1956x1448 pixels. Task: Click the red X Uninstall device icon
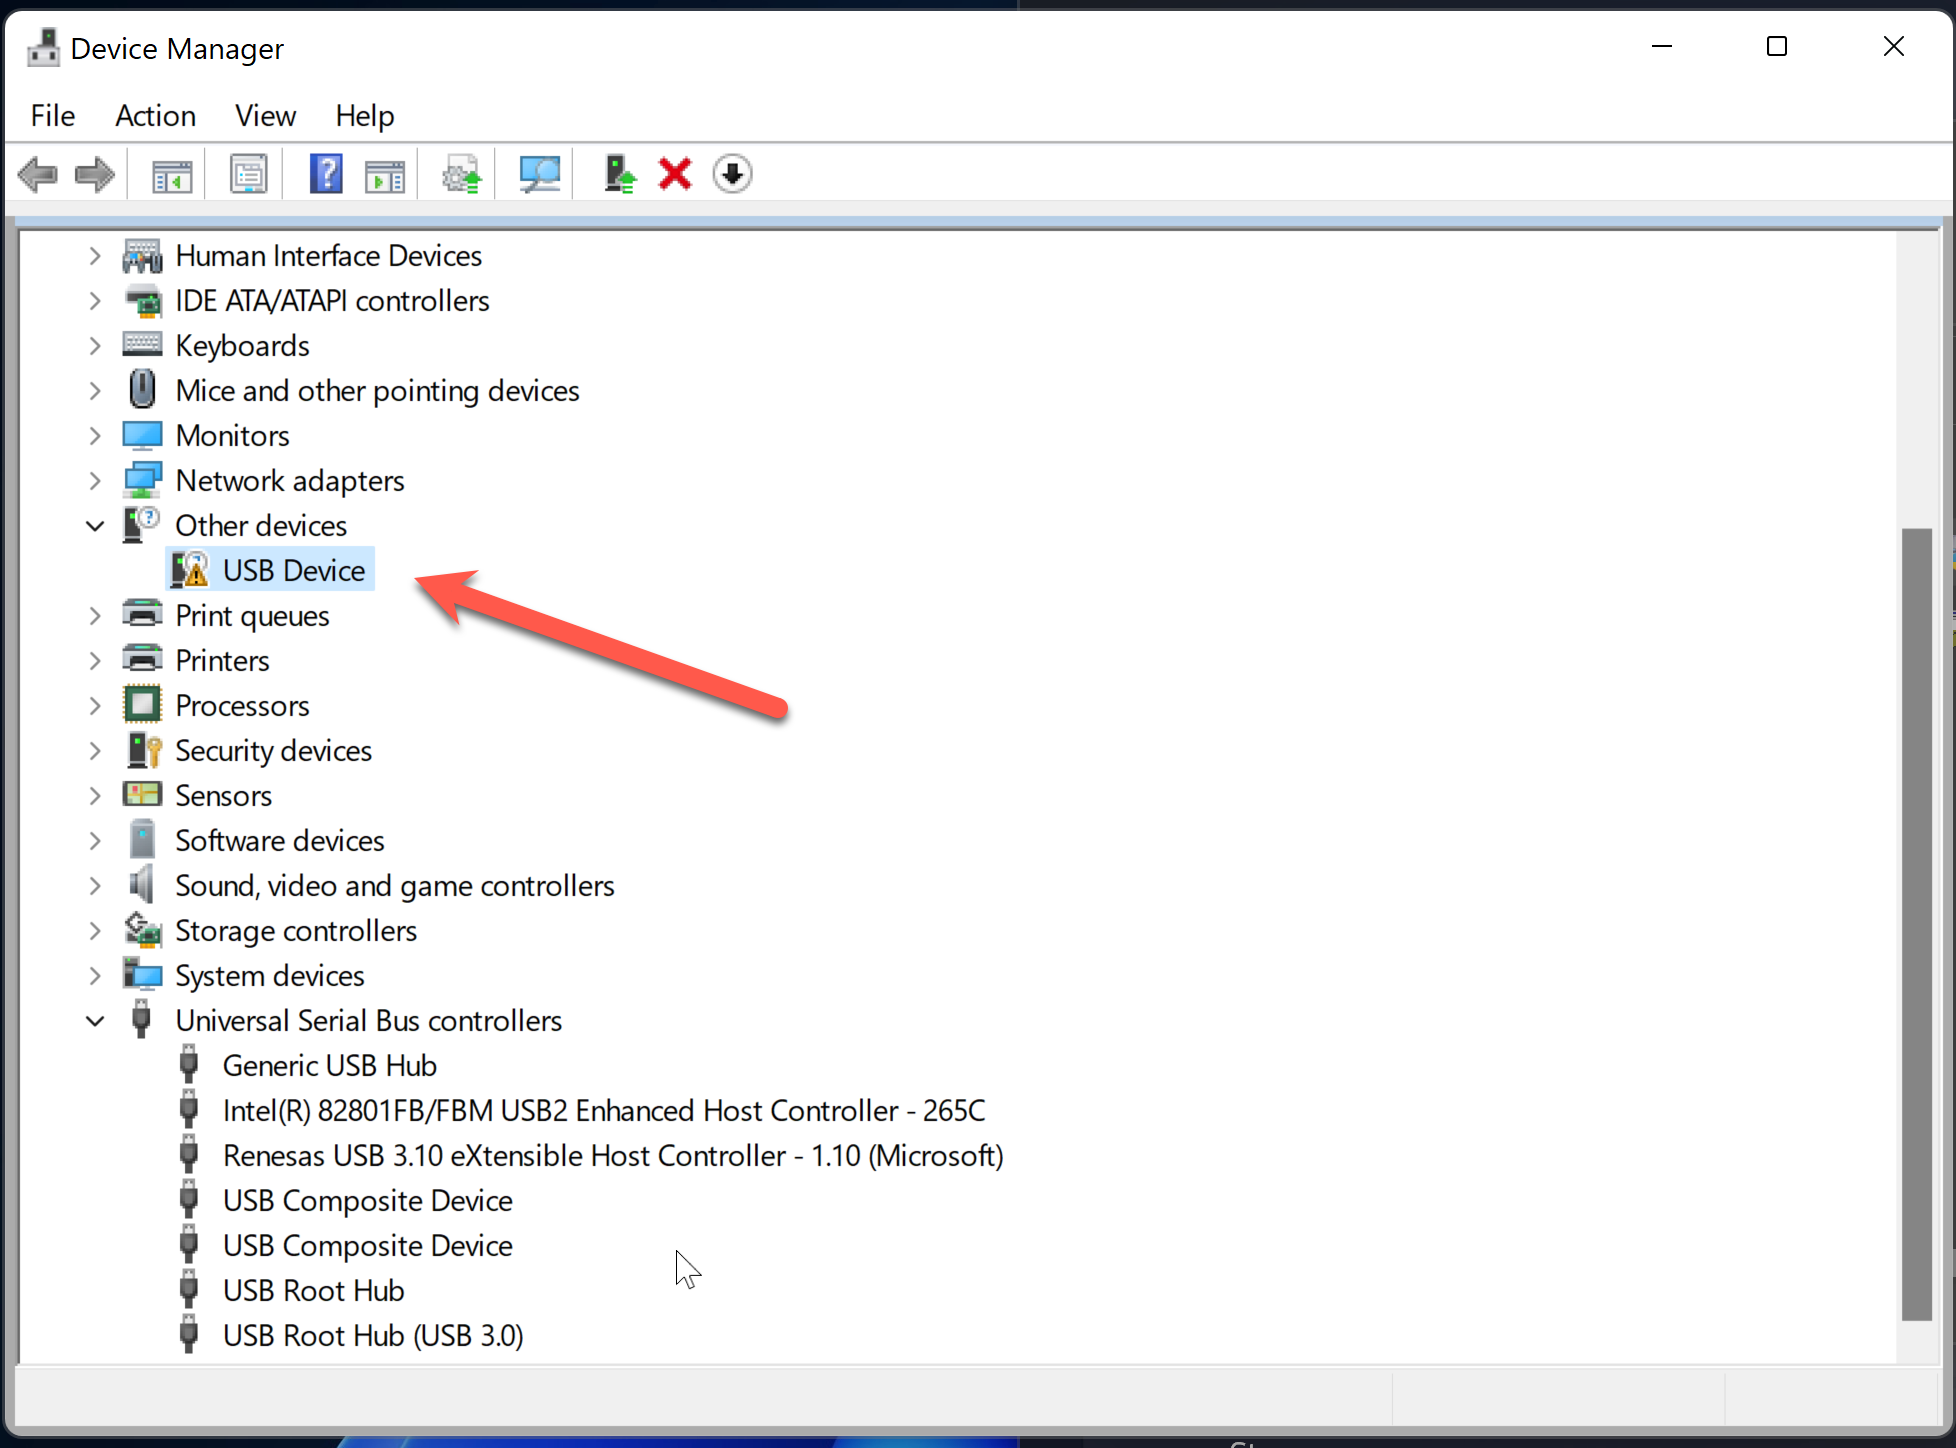(675, 175)
